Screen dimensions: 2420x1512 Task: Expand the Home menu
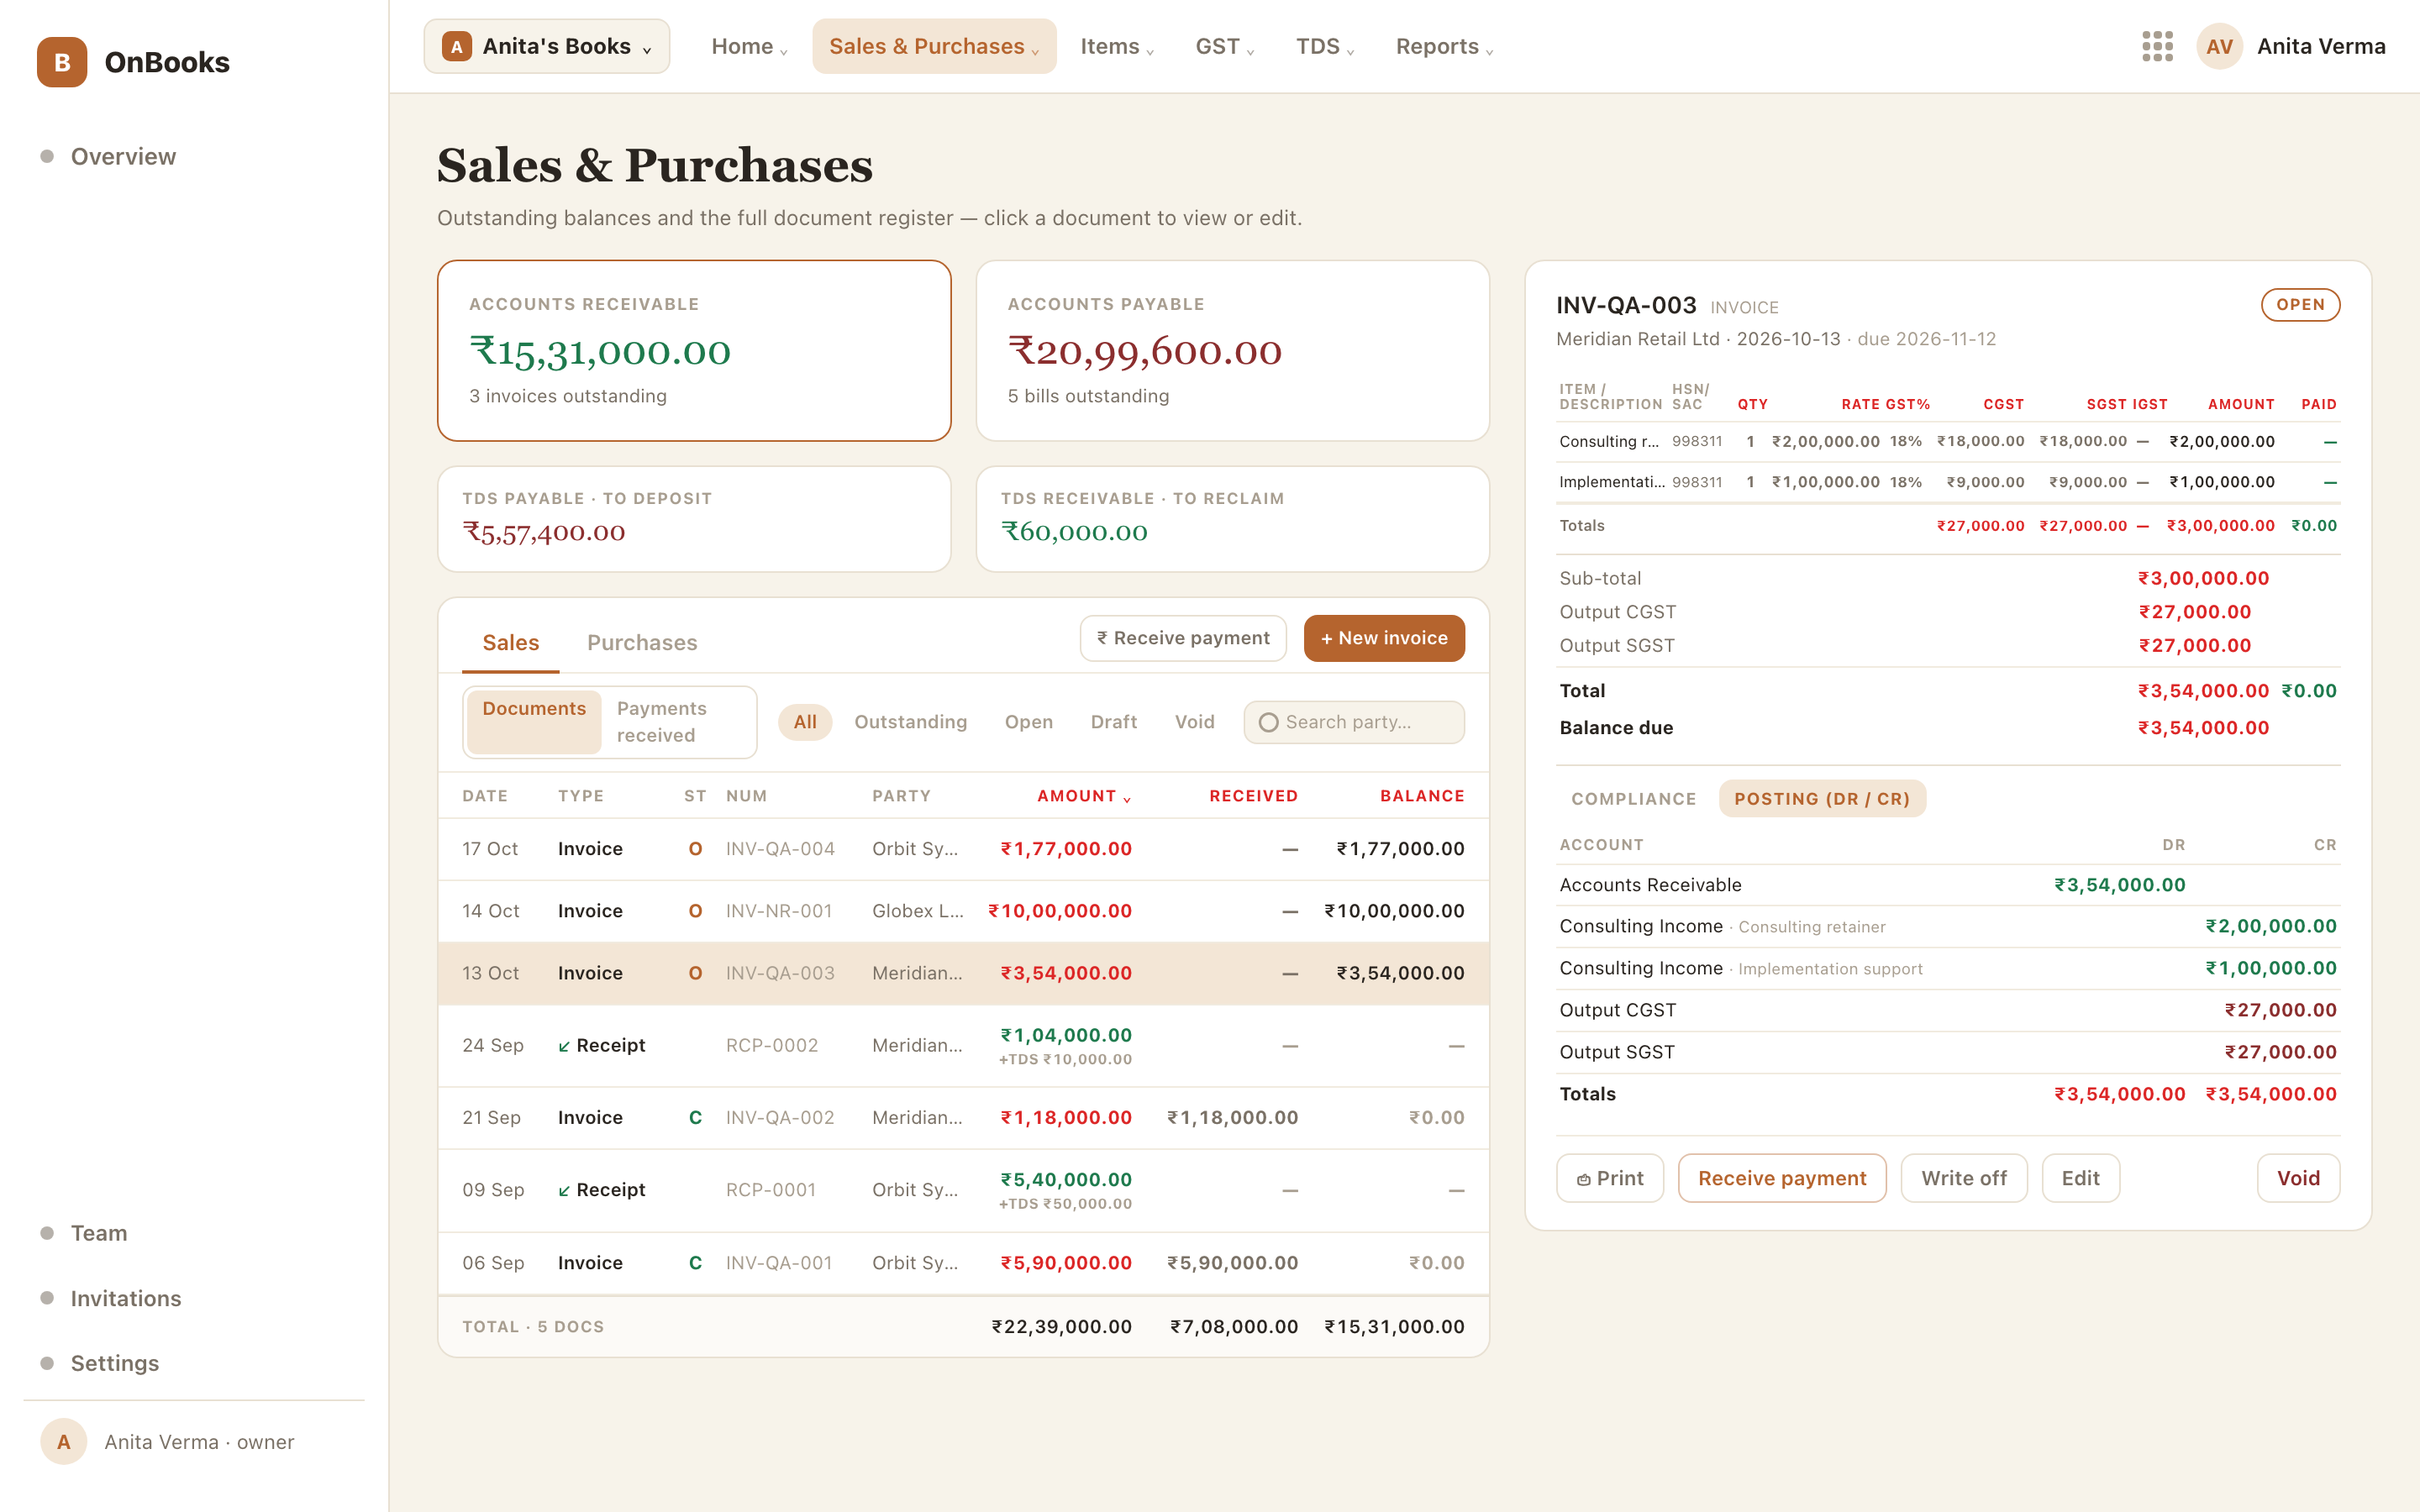(x=749, y=46)
